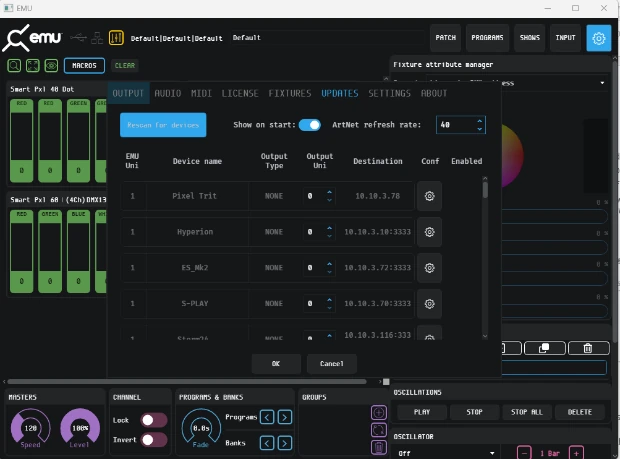Open the settings gear in the top bar
Viewport: 620px width, 459px height.
pyautogui.click(x=598, y=38)
